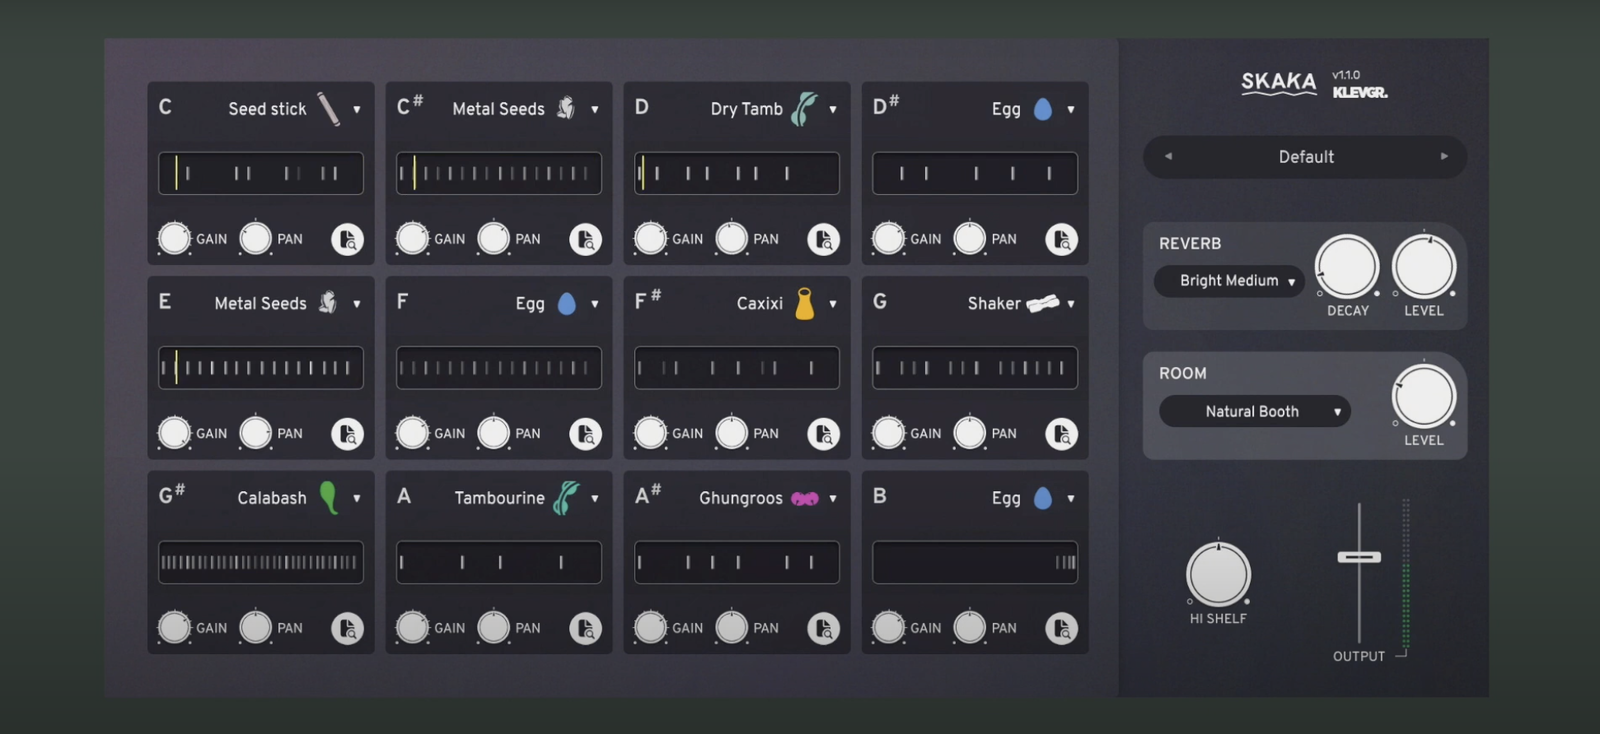Image resolution: width=1600 pixels, height=734 pixels.
Task: Click the GAIN knob on A Tambourine pad
Action: click(x=412, y=628)
